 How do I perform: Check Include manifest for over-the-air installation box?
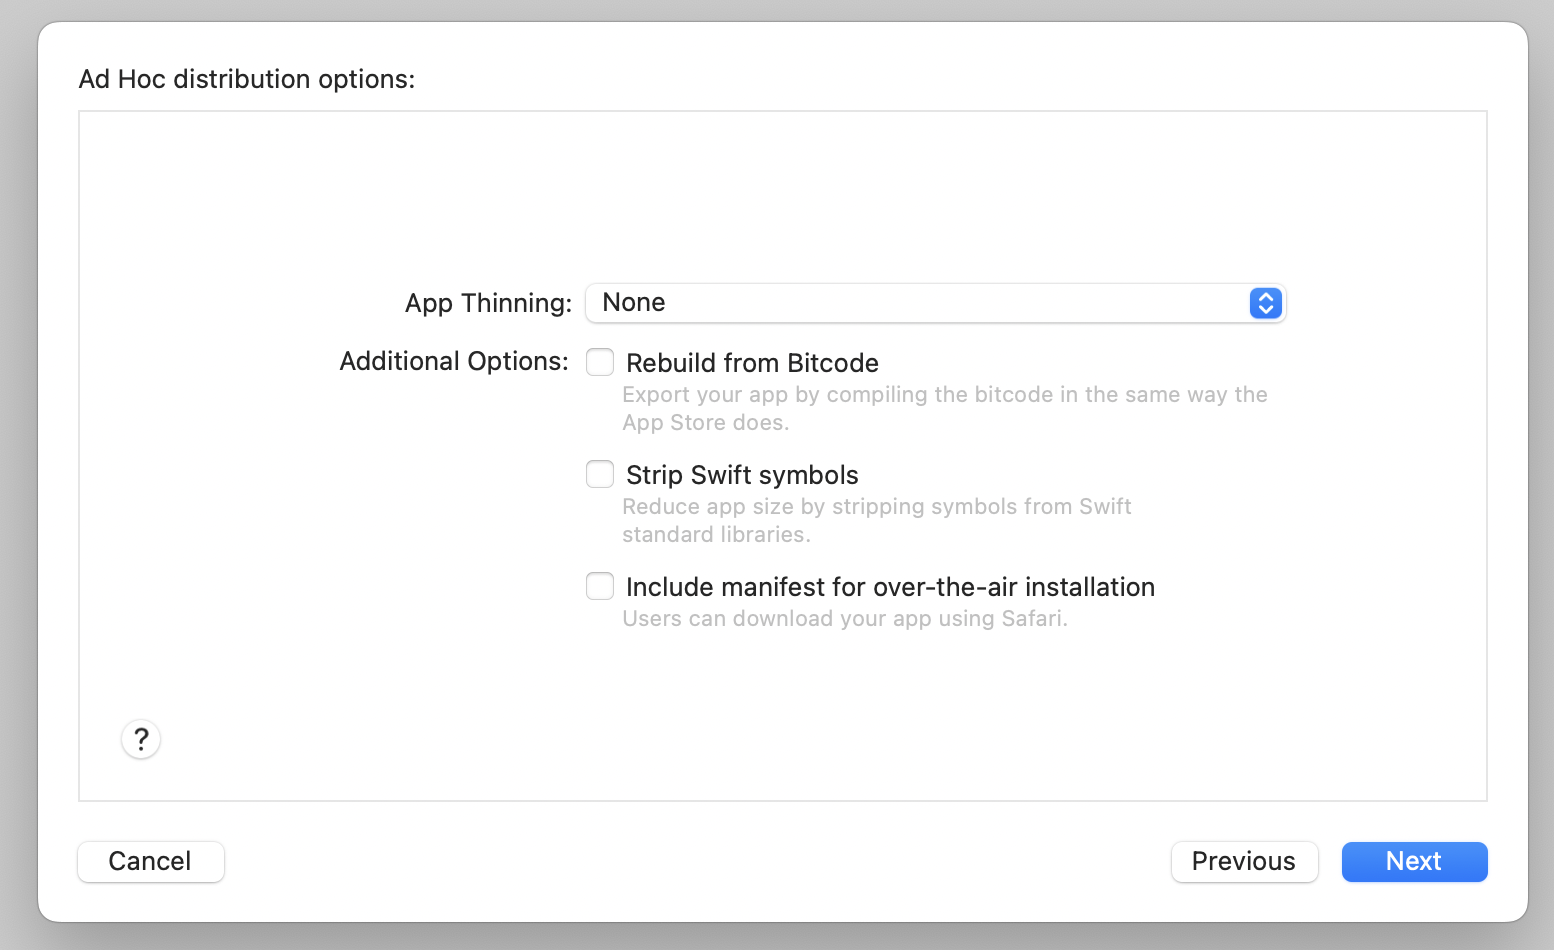pyautogui.click(x=600, y=586)
